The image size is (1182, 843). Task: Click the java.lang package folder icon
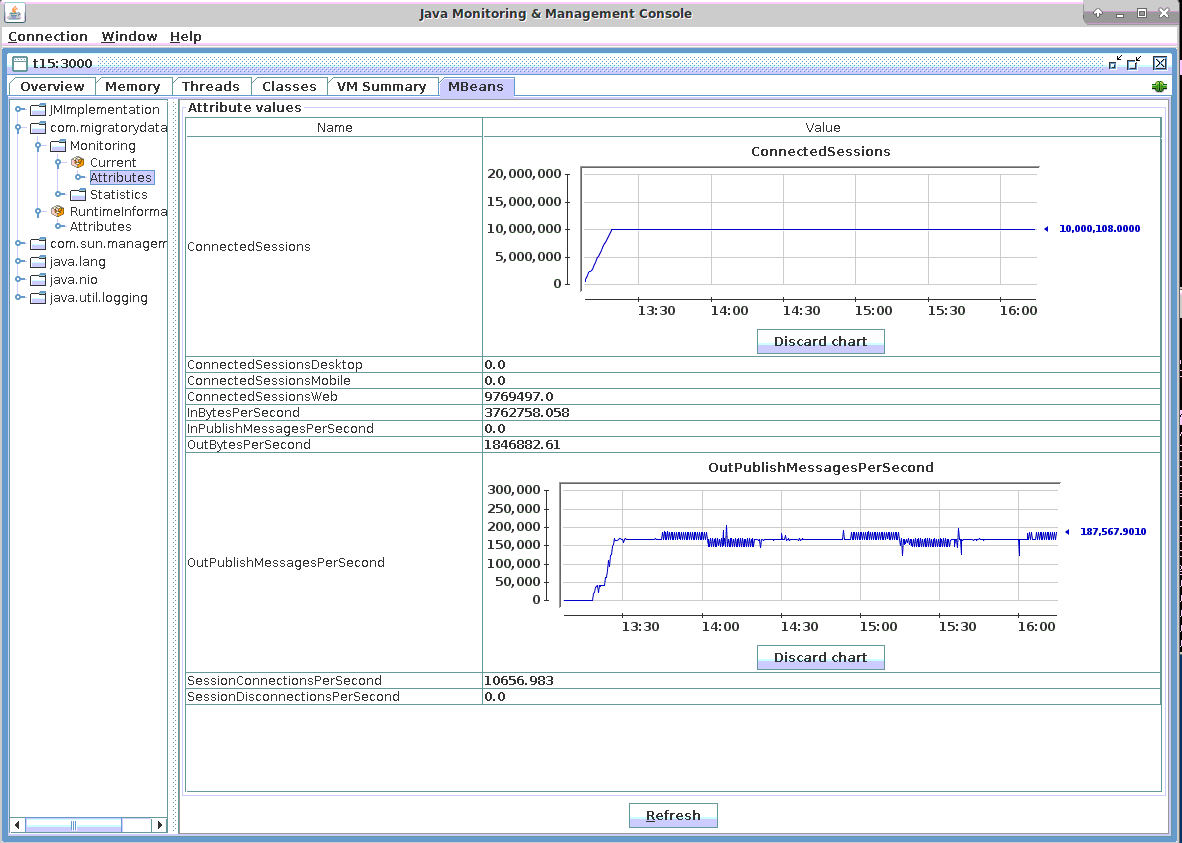(x=38, y=262)
